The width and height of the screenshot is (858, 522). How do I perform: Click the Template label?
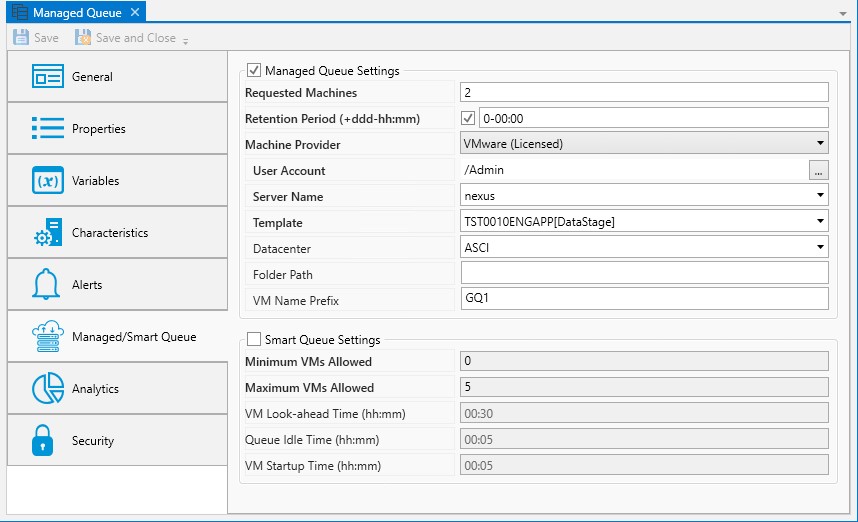[x=277, y=223]
